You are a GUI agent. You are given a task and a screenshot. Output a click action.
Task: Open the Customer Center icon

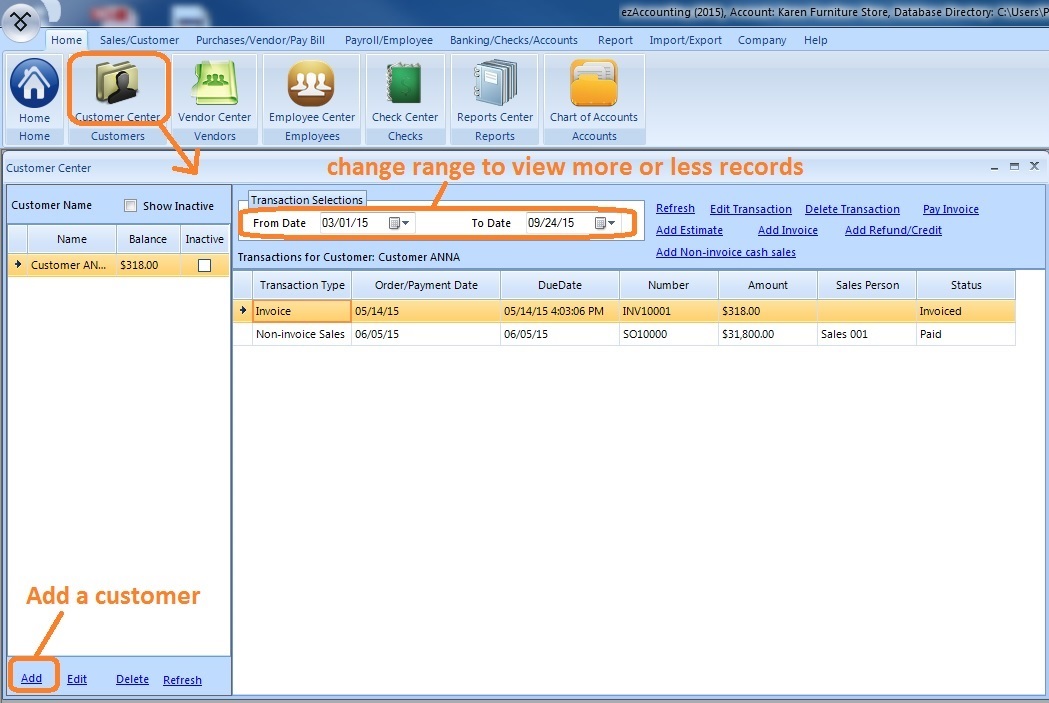coord(117,85)
